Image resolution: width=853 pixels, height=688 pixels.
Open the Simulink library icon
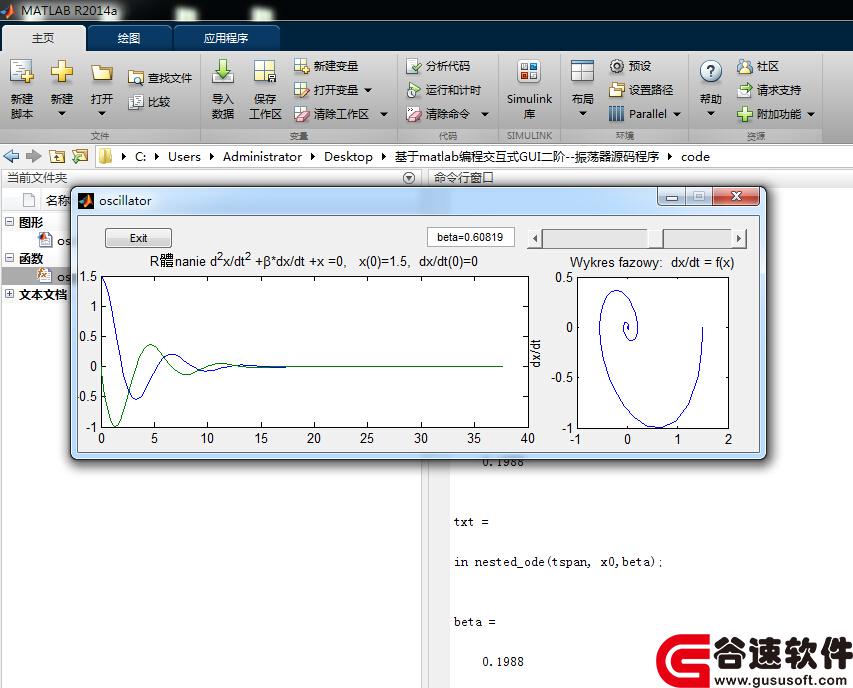[x=529, y=72]
